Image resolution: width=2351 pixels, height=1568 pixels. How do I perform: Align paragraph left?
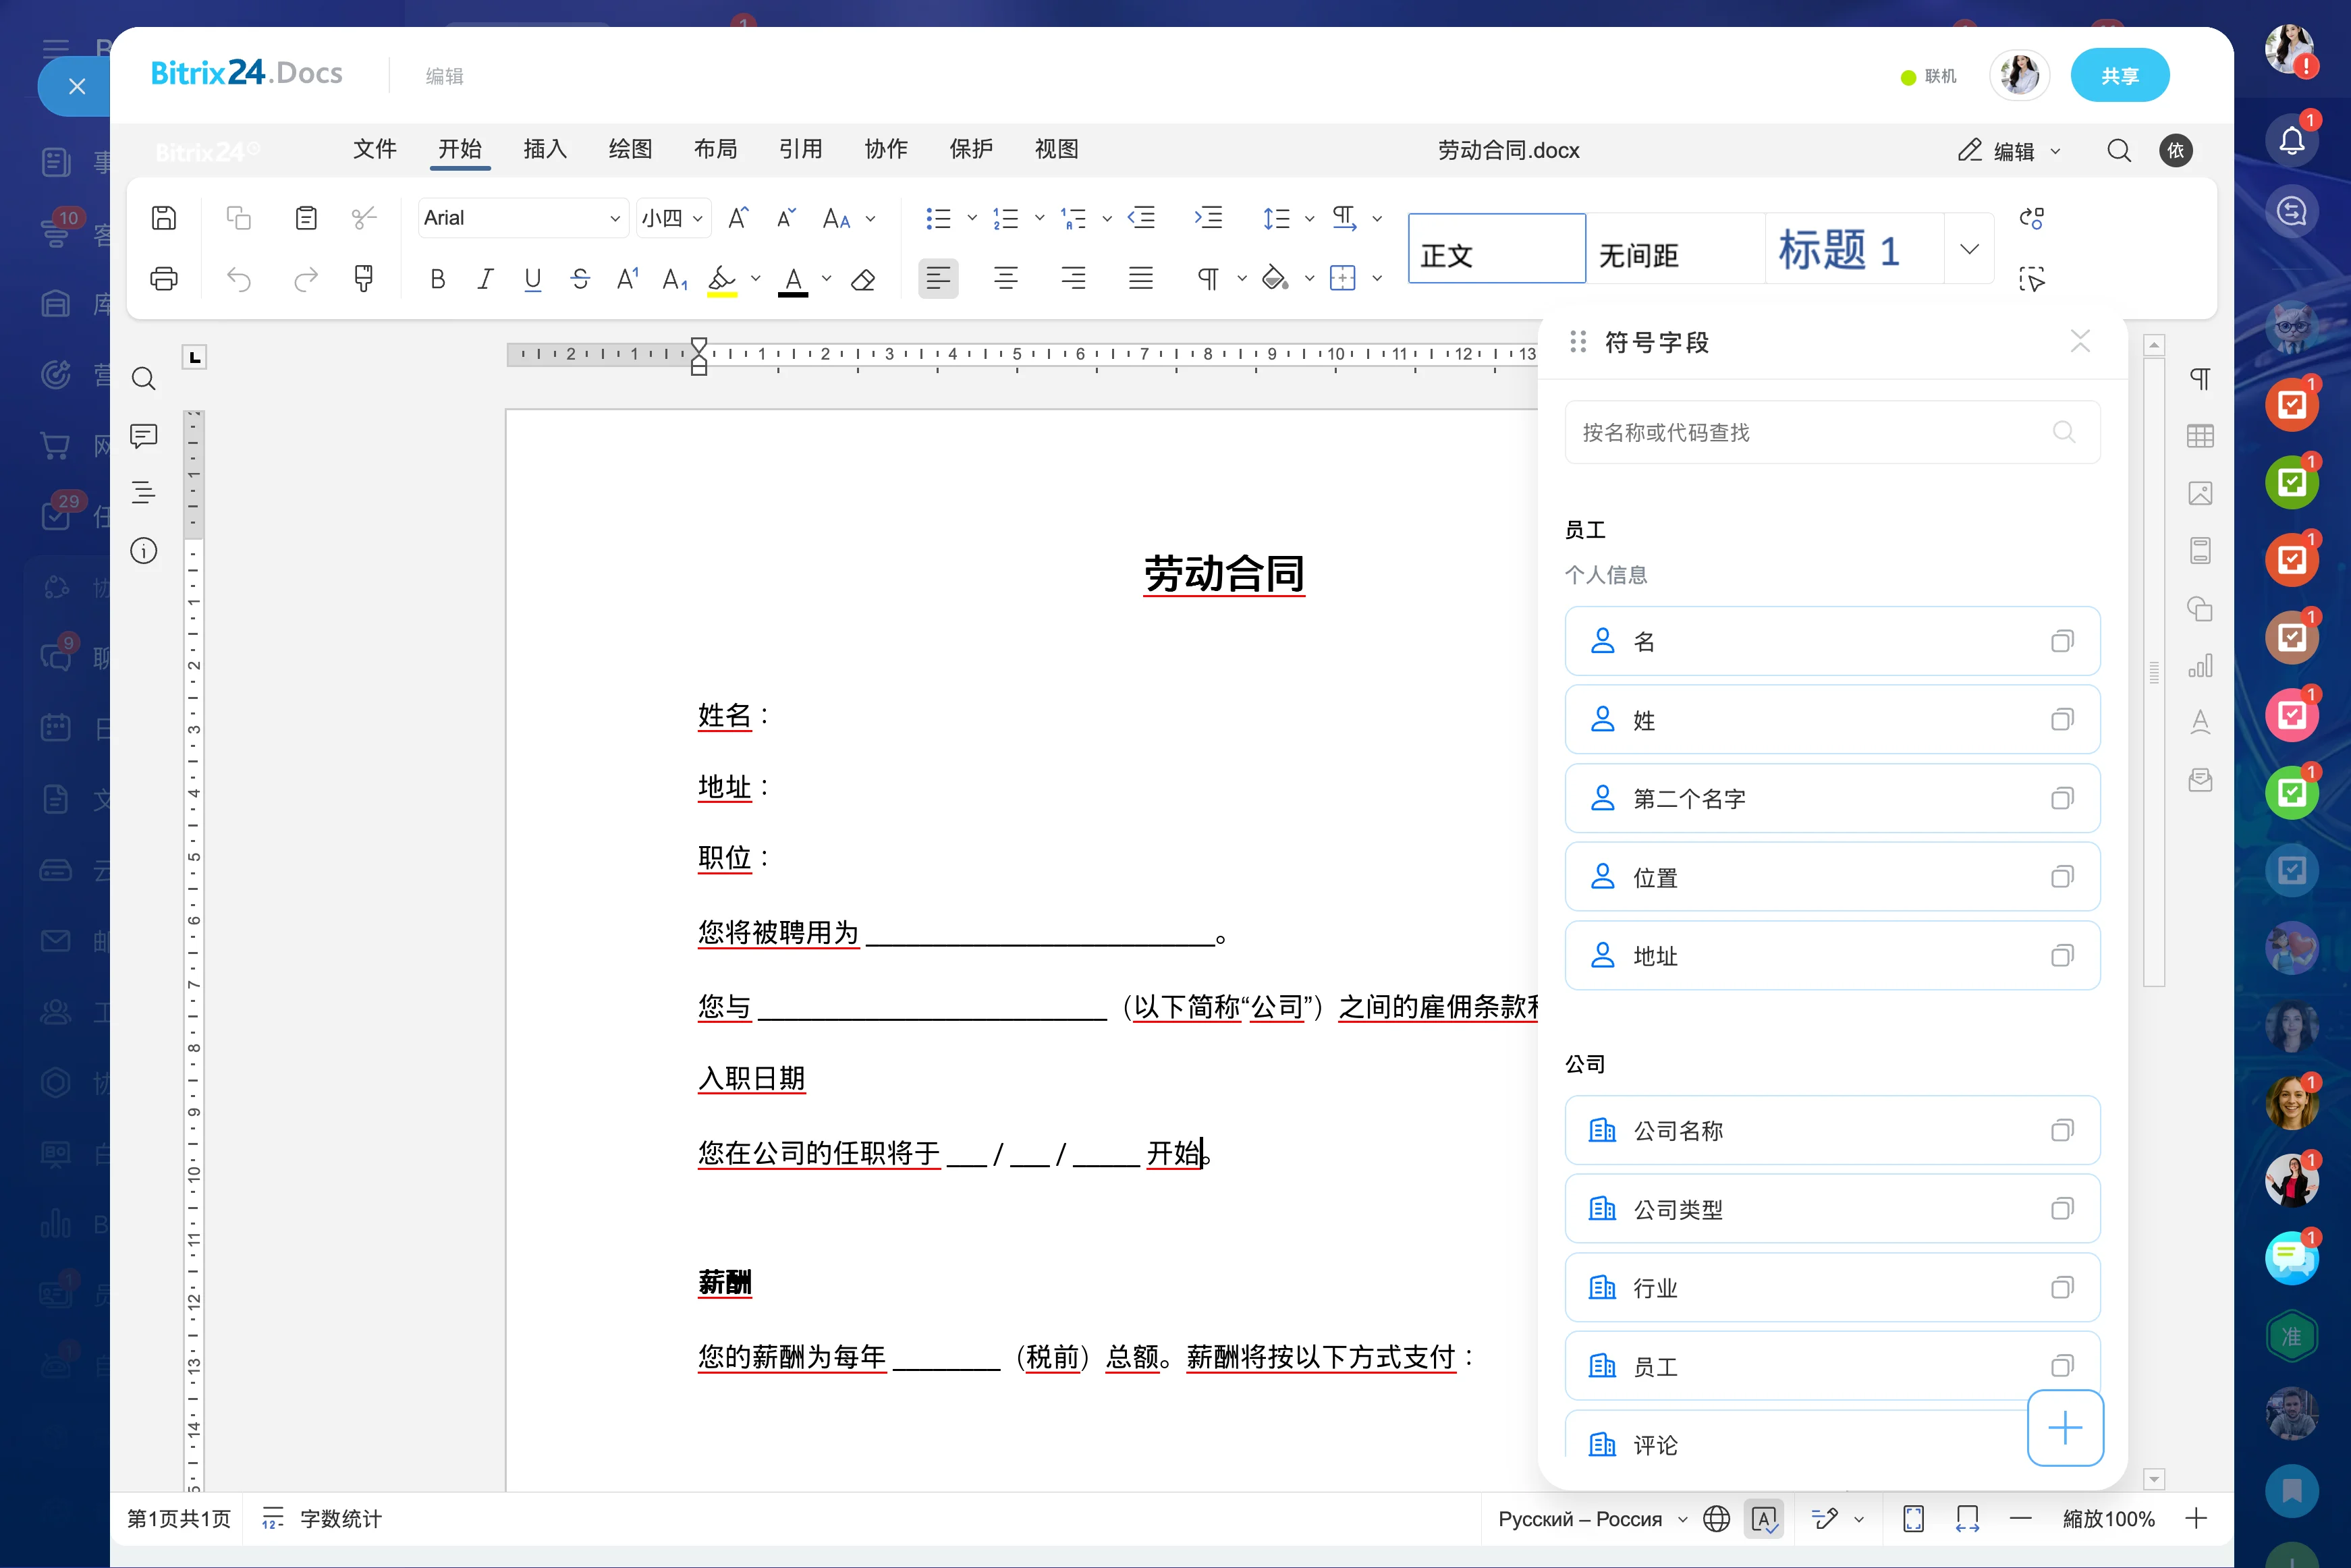938,278
